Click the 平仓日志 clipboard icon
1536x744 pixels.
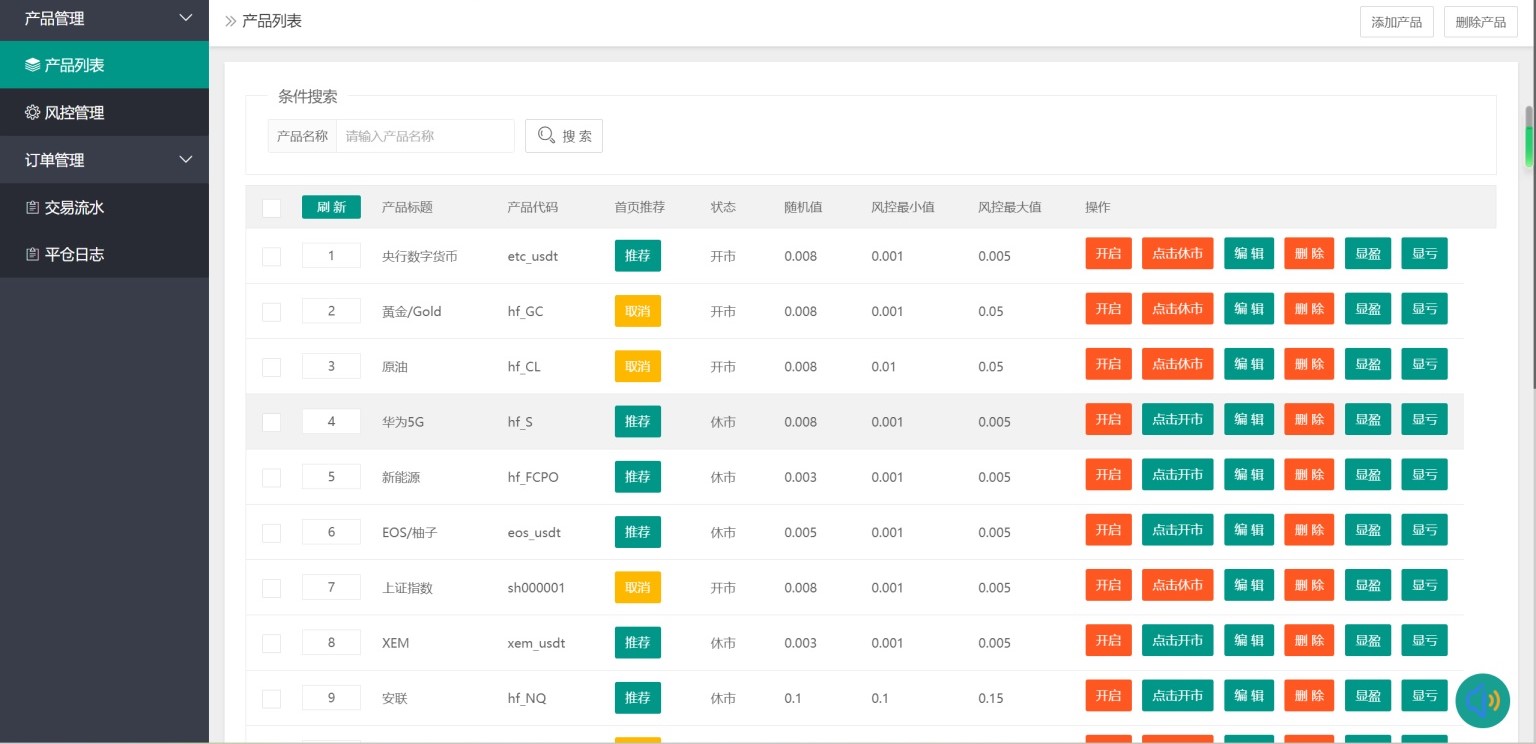click(x=32, y=254)
